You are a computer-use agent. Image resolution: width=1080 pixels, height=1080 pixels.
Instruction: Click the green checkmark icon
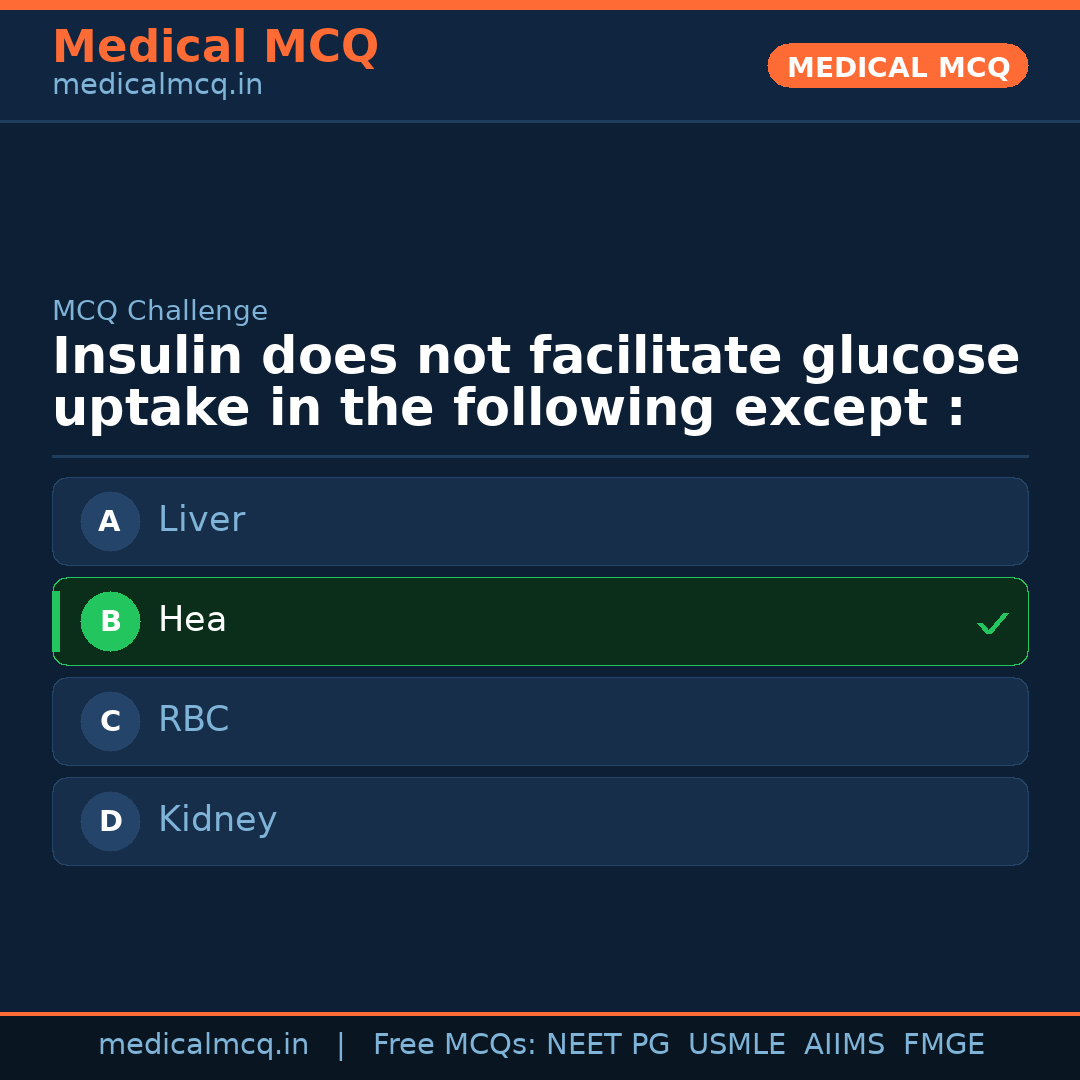992,623
